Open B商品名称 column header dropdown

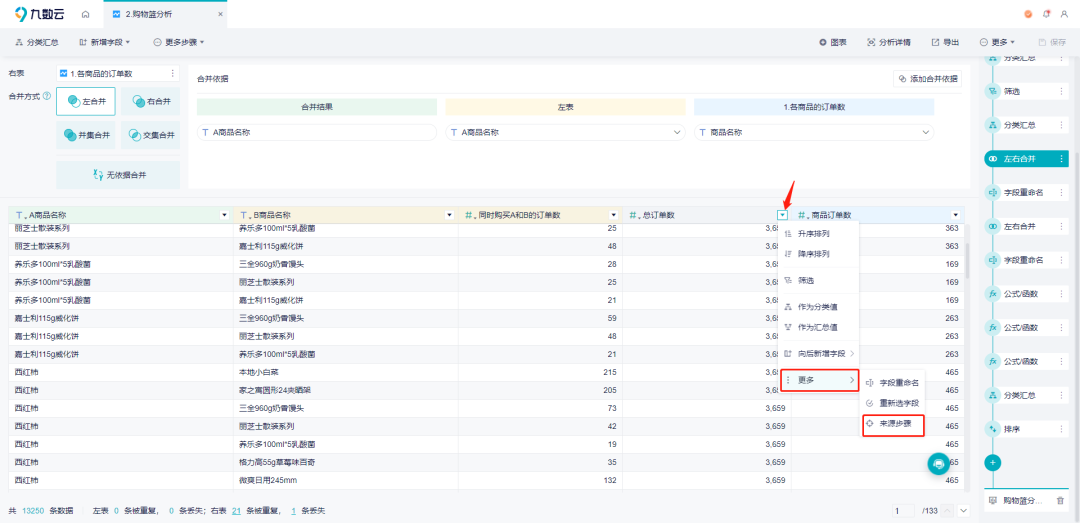click(450, 215)
